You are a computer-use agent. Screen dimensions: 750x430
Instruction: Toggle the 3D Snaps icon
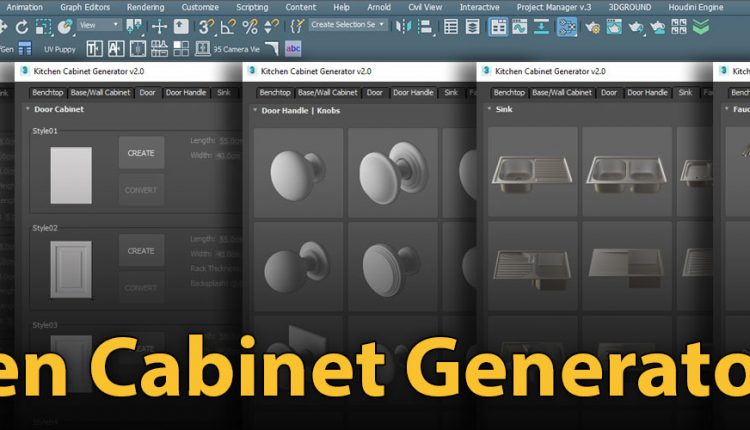pos(205,26)
